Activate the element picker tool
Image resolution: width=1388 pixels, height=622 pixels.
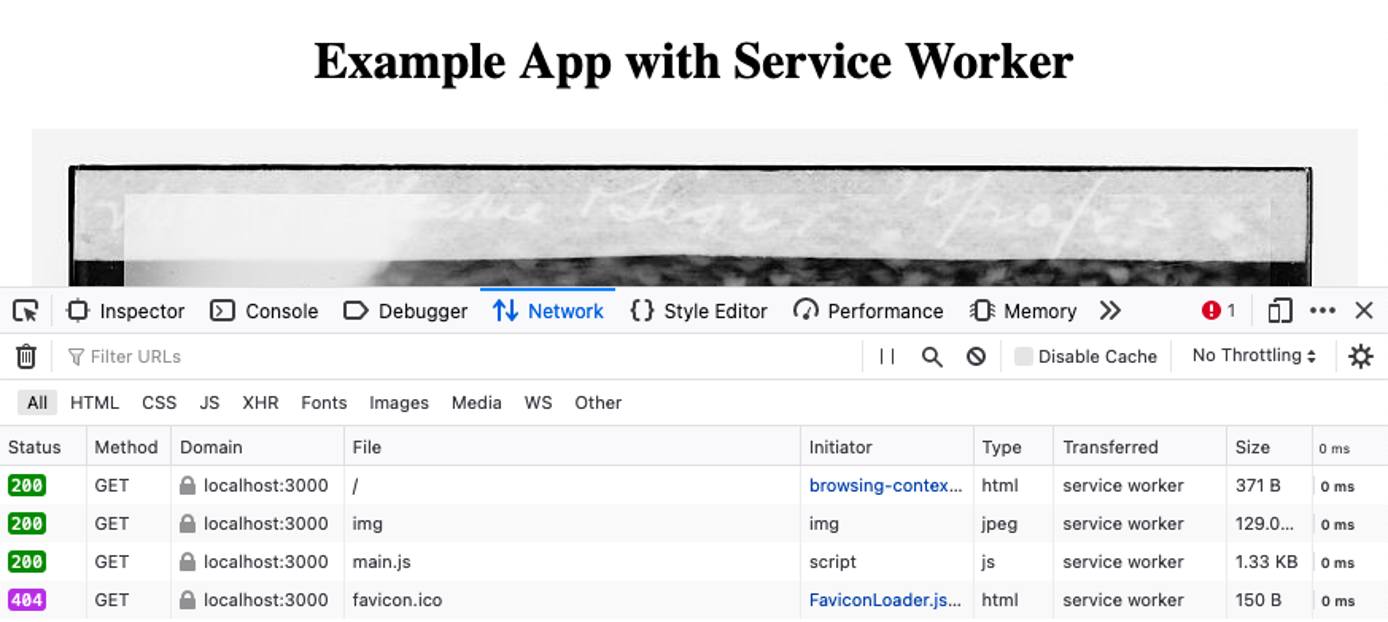[x=27, y=310]
